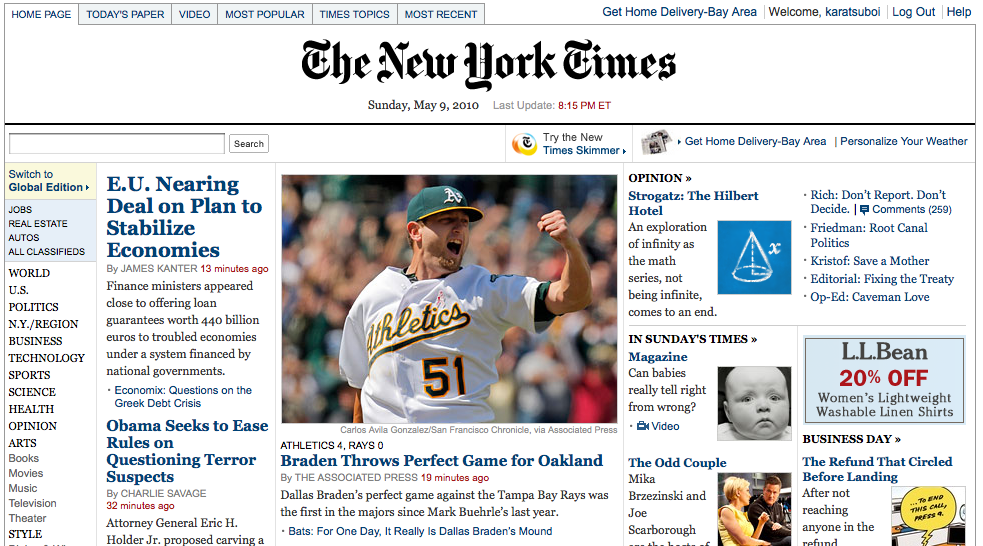Expand the Business Day section header

(x=851, y=439)
